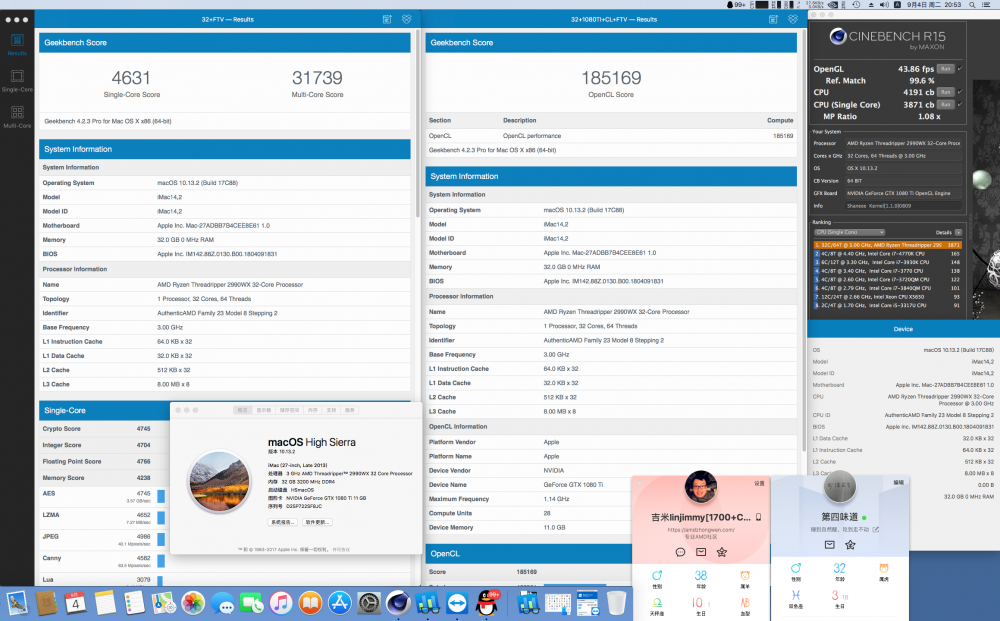The width and height of the screenshot is (1000, 621).
Task: Run the CPU (Single Core) test in Cinebench
Action: coord(946,104)
